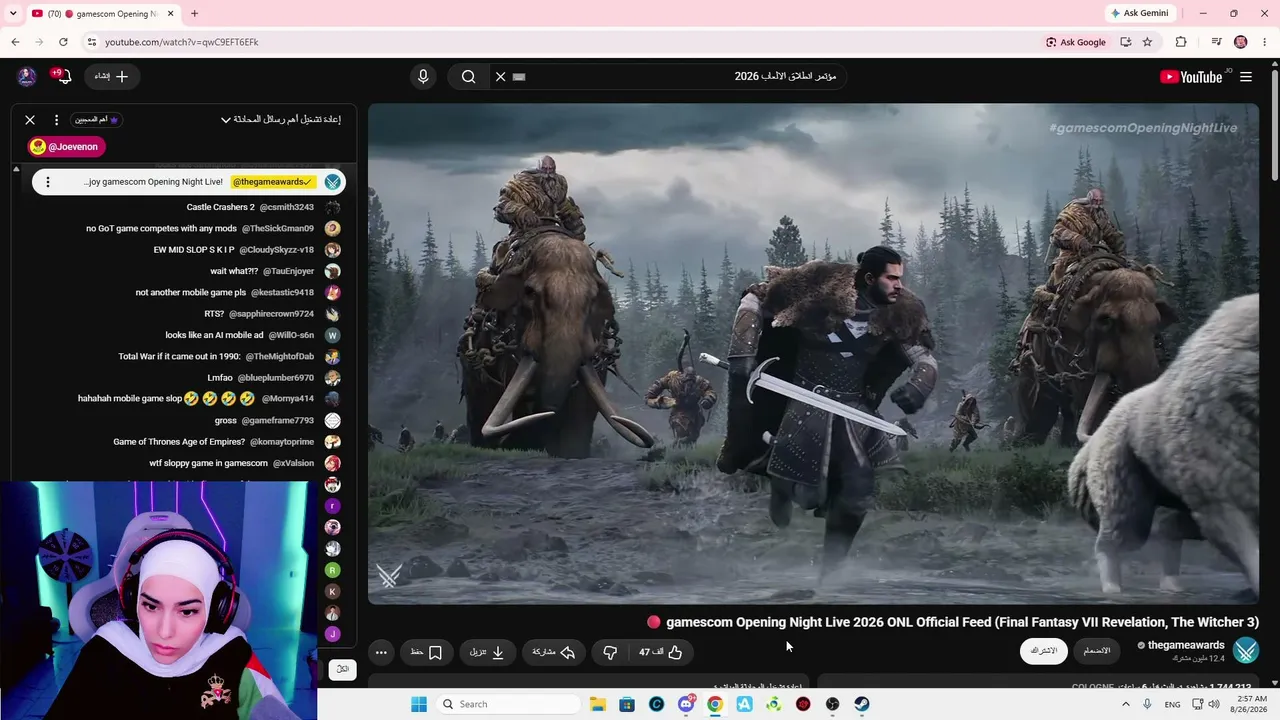Click the Ask Google lens button
This screenshot has height=720, width=1280.
(1075, 42)
